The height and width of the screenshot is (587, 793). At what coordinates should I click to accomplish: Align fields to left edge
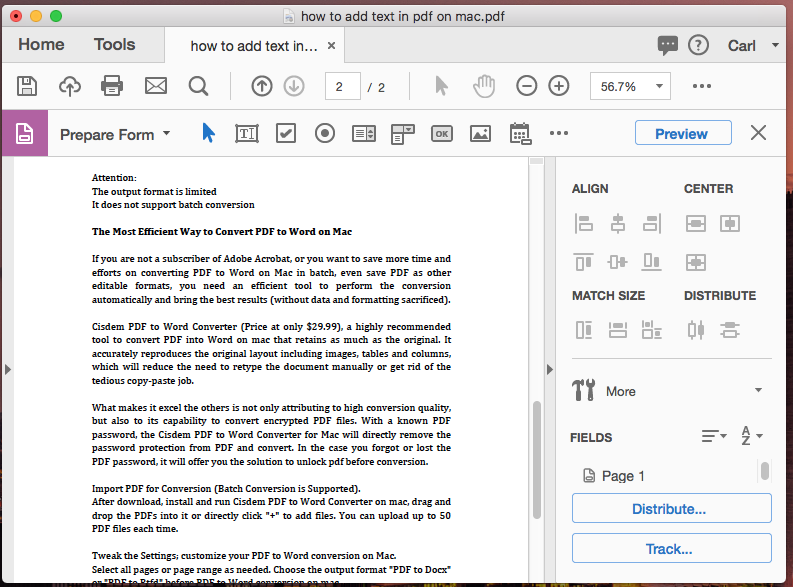[584, 223]
